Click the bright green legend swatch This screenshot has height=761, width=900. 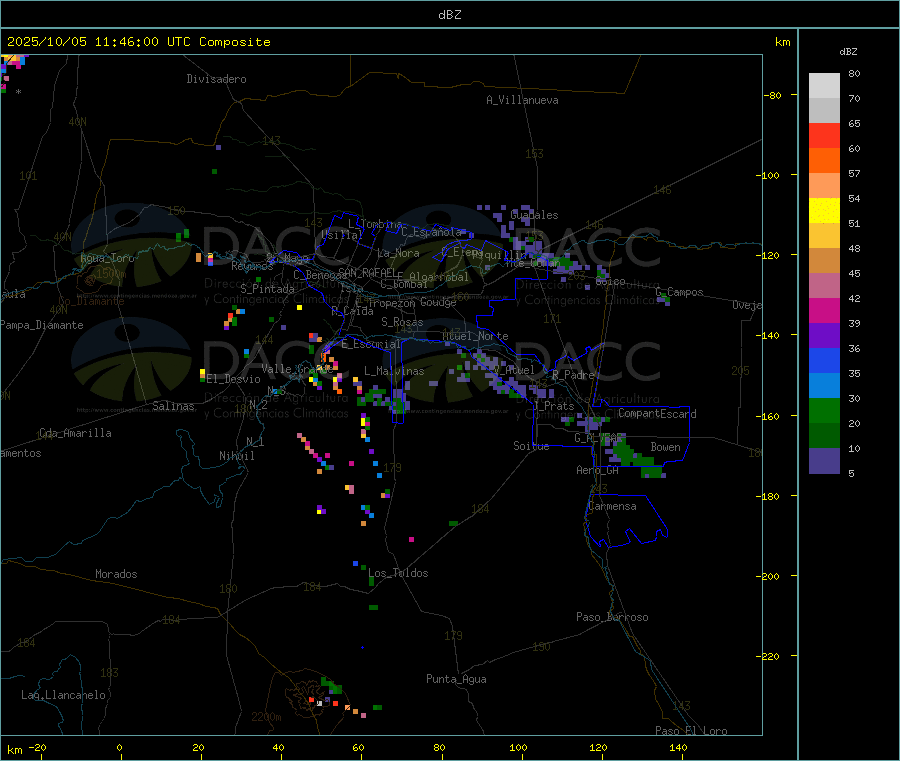pyautogui.click(x=824, y=411)
